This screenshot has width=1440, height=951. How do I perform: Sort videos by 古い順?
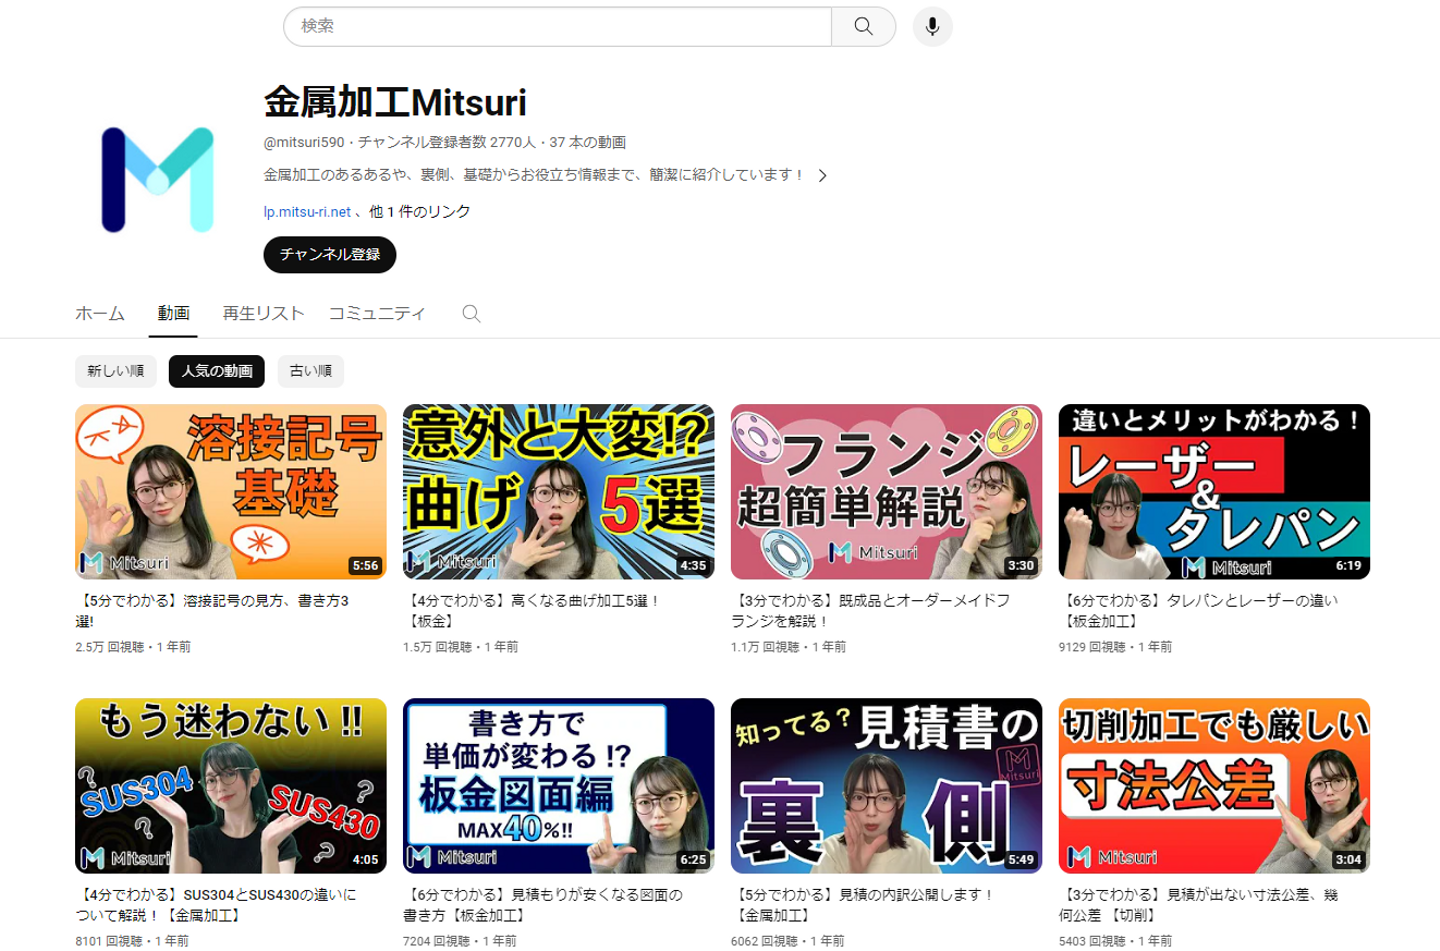(x=311, y=371)
